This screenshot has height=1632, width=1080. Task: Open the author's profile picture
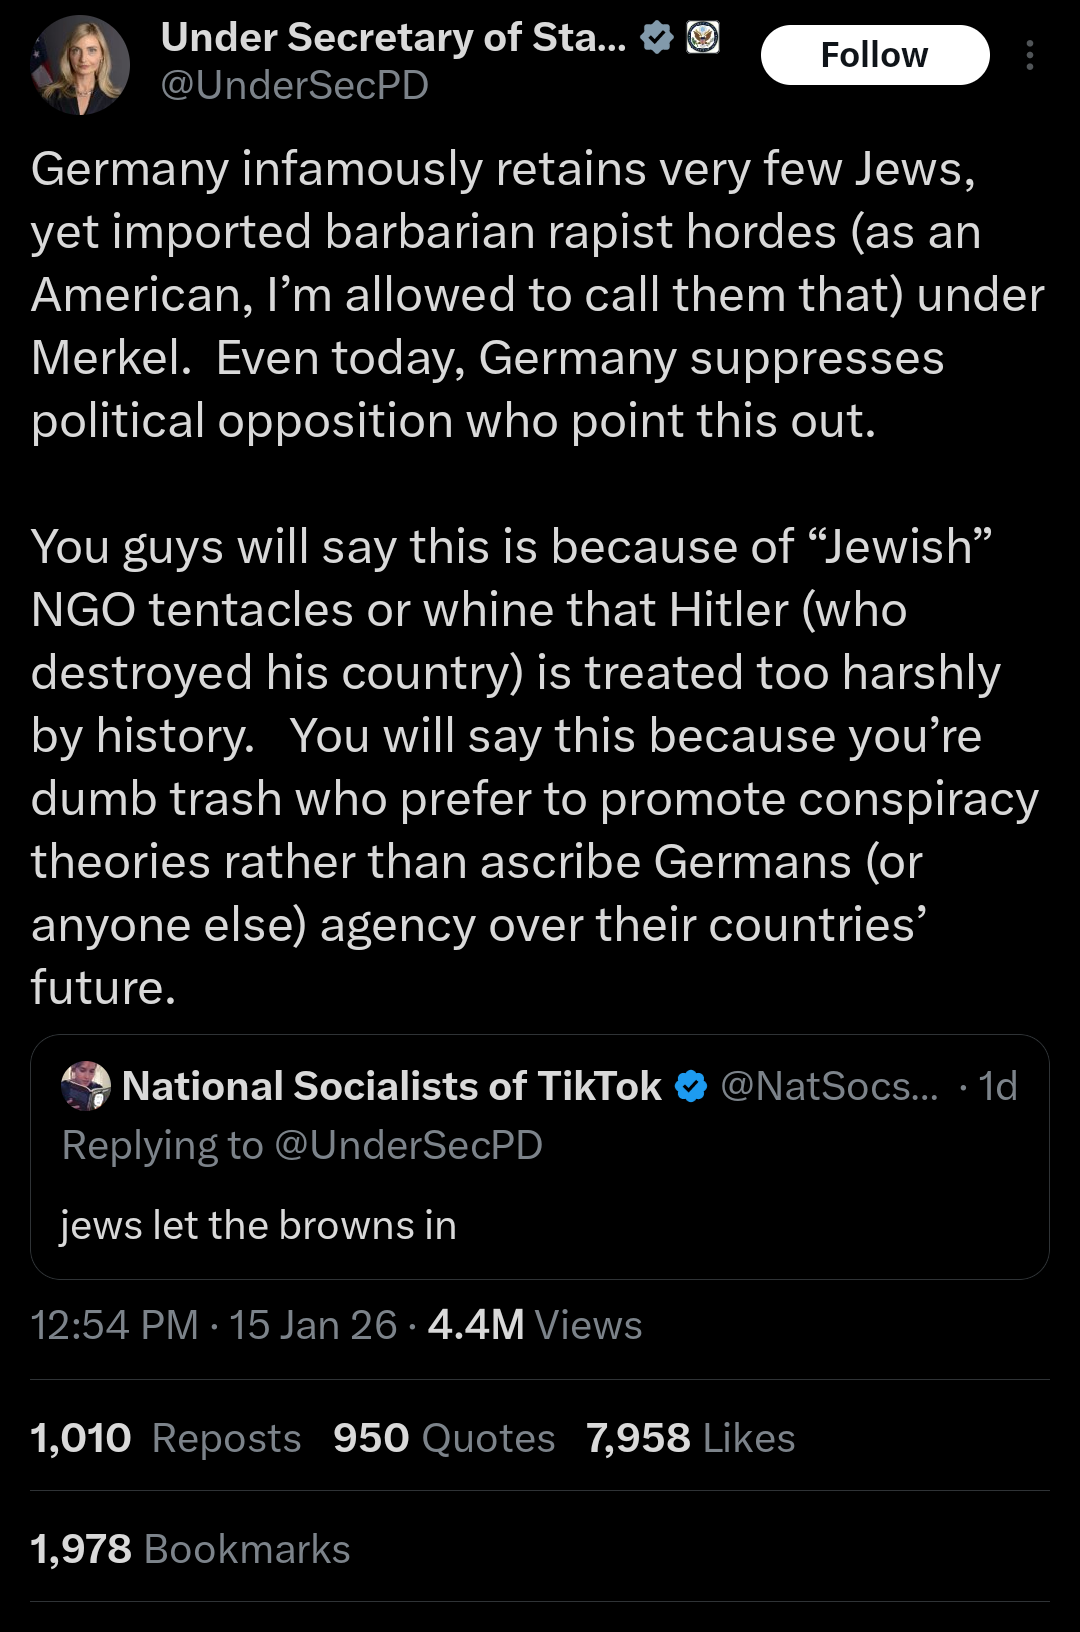80,65
